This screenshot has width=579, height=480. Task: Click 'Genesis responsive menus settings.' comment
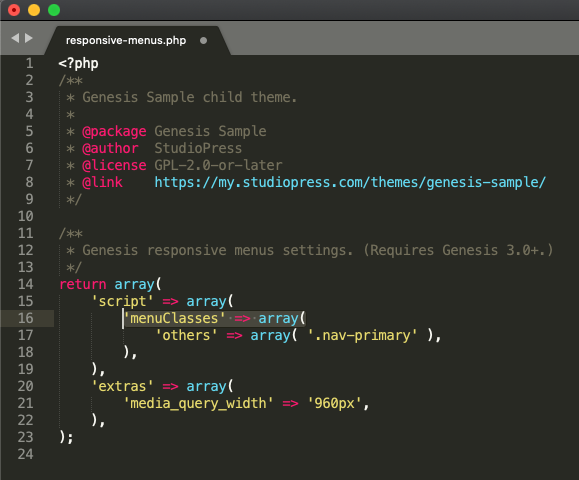pos(217,251)
